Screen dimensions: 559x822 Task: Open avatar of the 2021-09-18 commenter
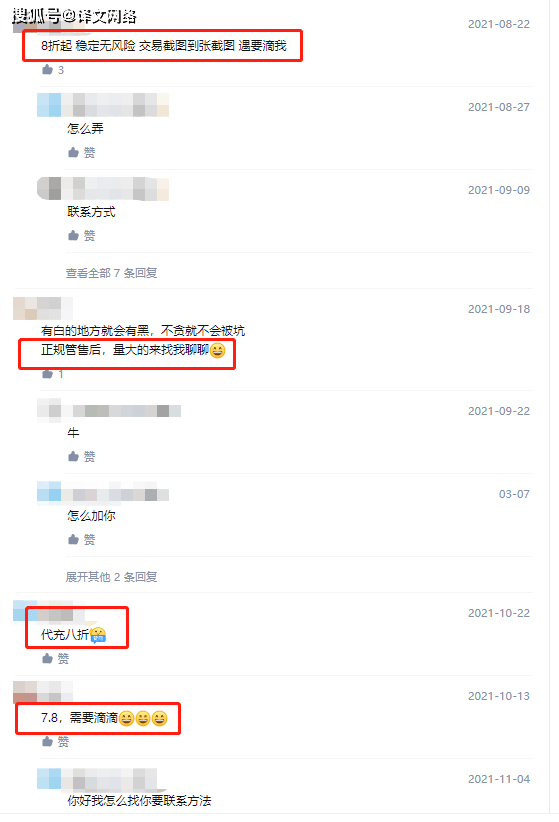tap(25, 308)
